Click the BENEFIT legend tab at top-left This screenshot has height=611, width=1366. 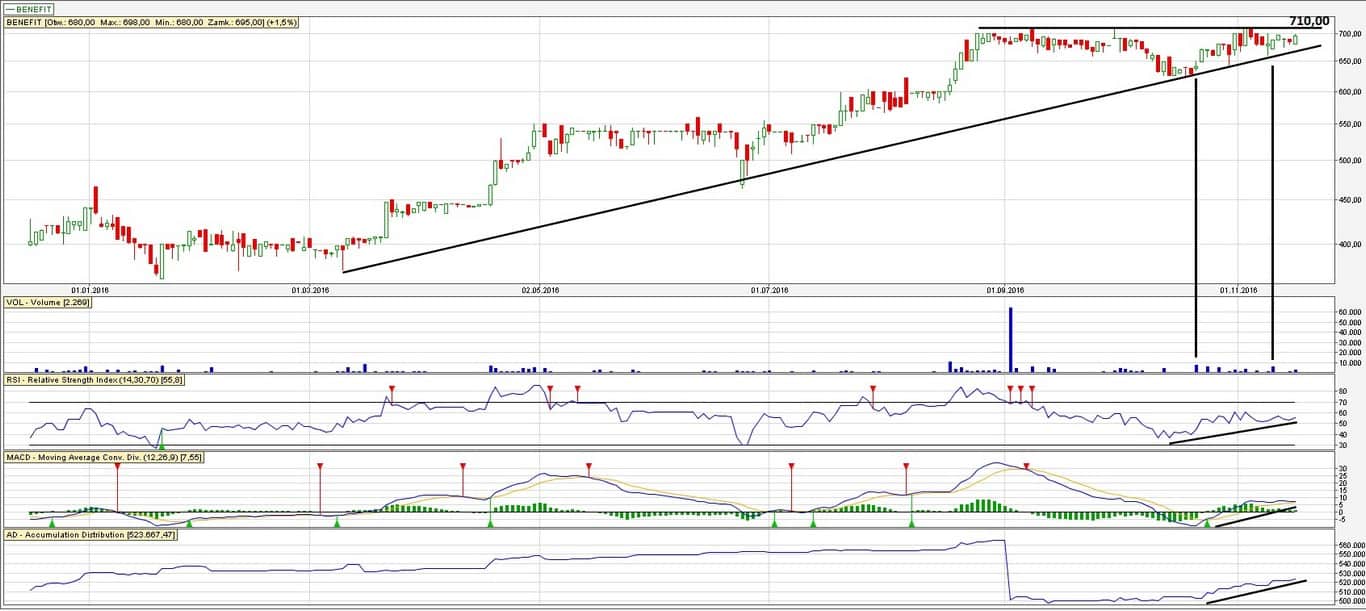[x=29, y=8]
